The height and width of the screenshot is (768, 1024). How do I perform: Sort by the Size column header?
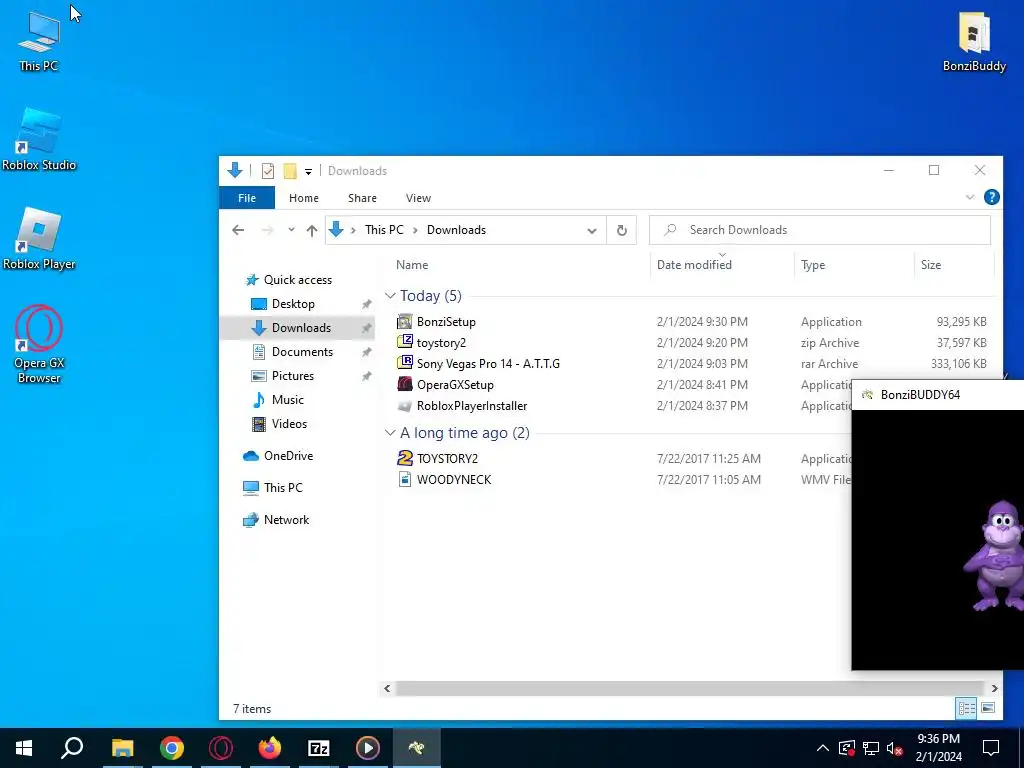tap(931, 264)
